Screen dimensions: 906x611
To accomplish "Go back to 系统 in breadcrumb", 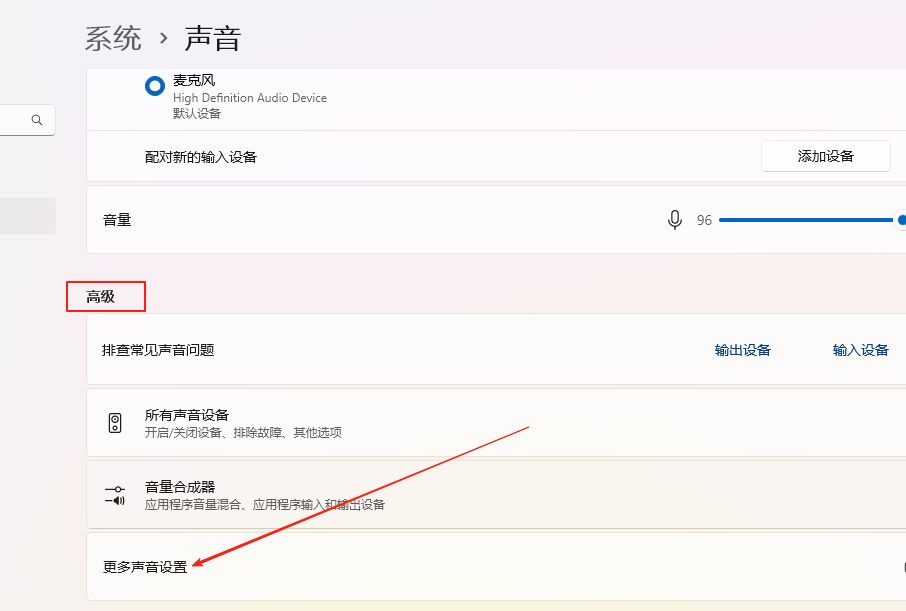I will (x=113, y=39).
